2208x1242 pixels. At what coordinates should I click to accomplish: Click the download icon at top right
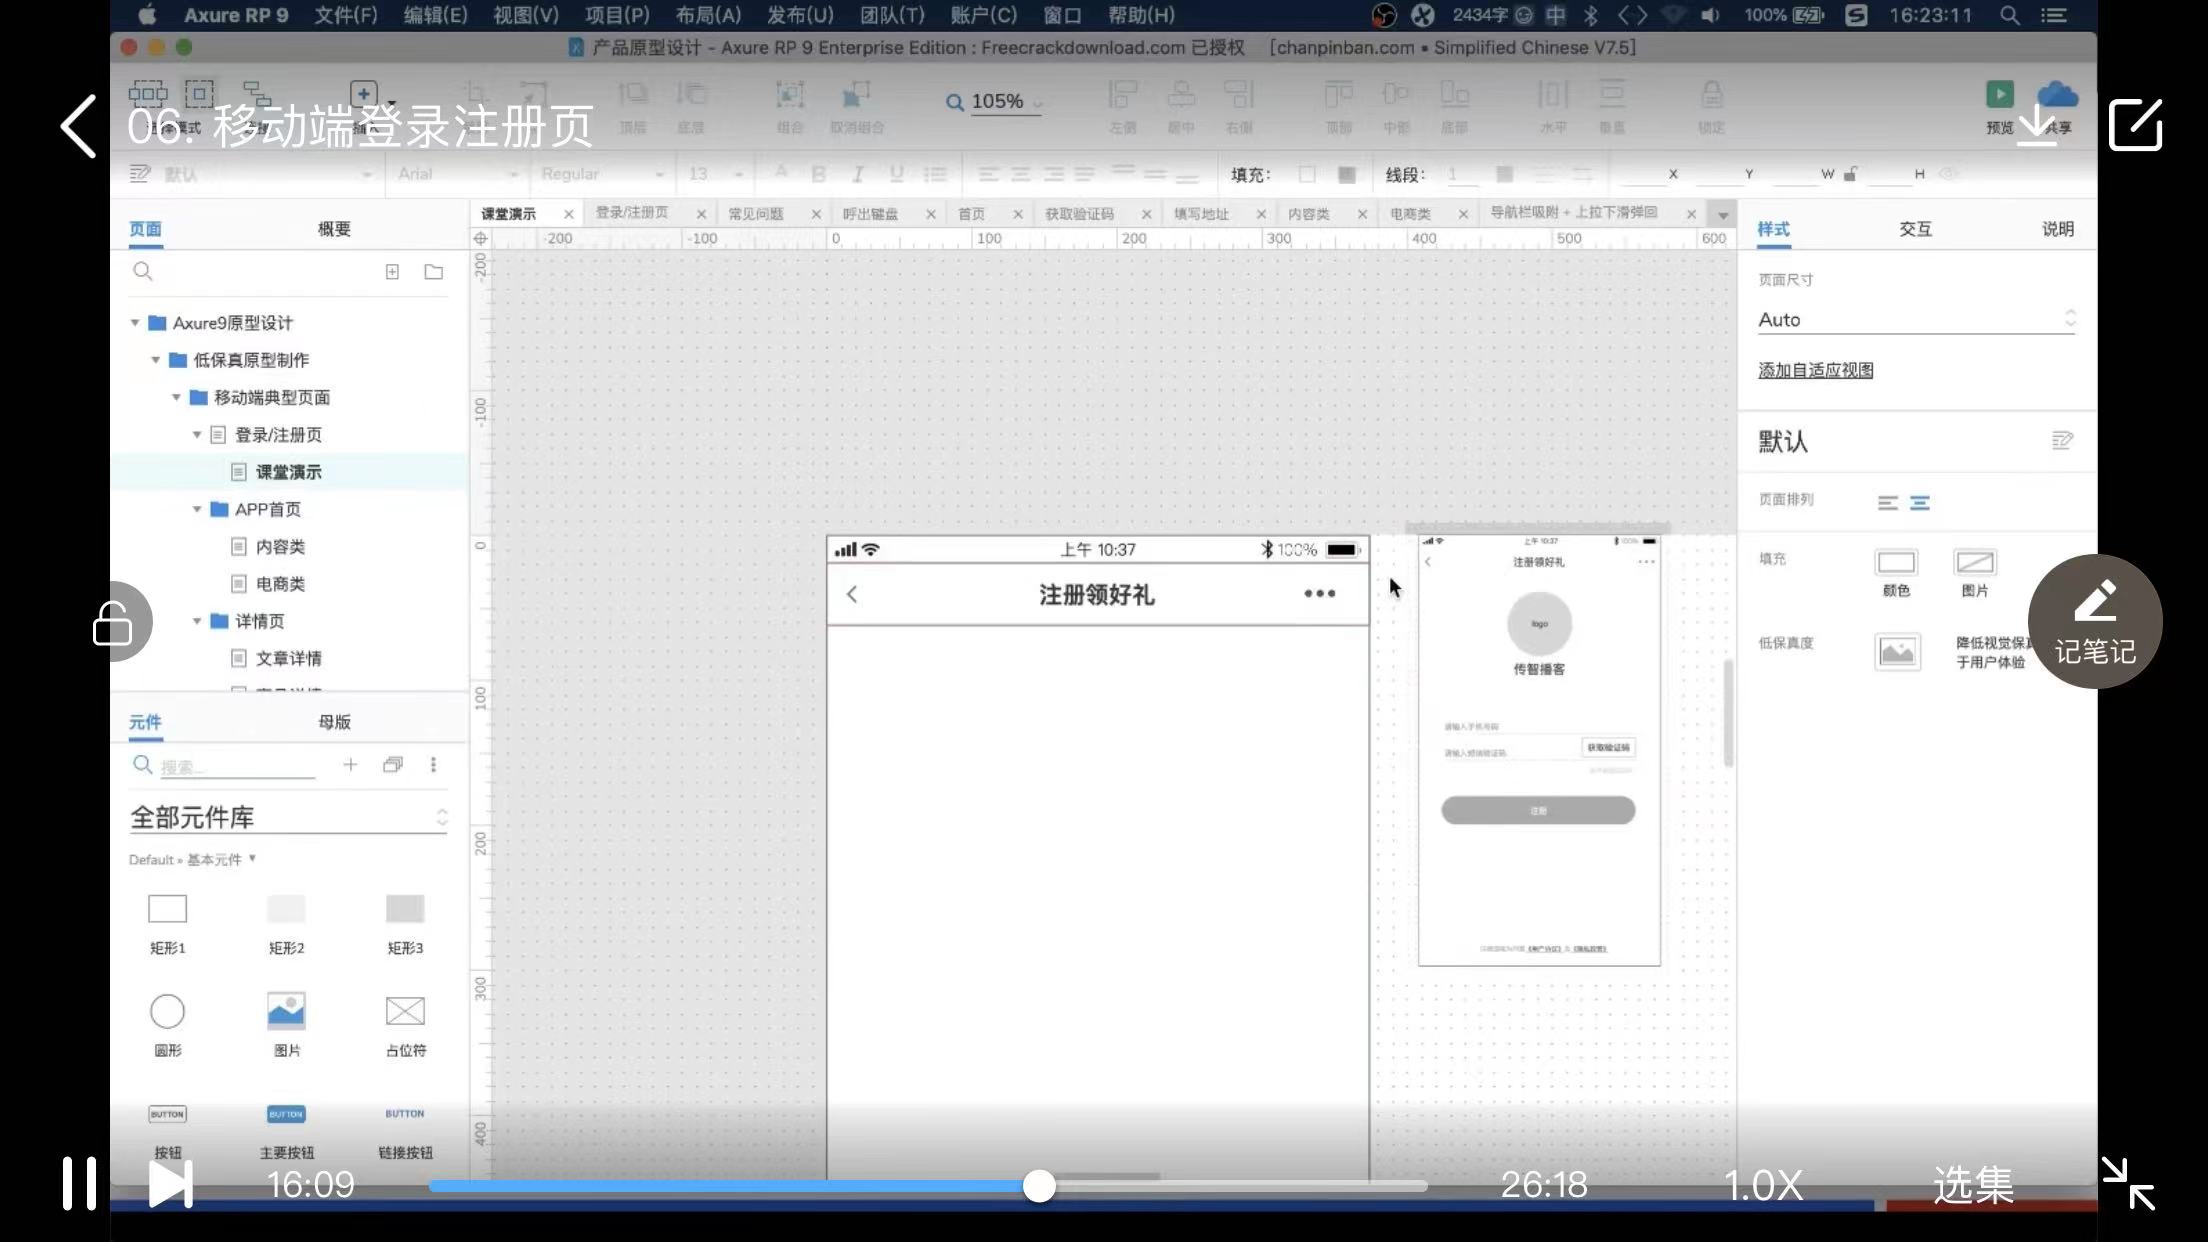point(2035,126)
